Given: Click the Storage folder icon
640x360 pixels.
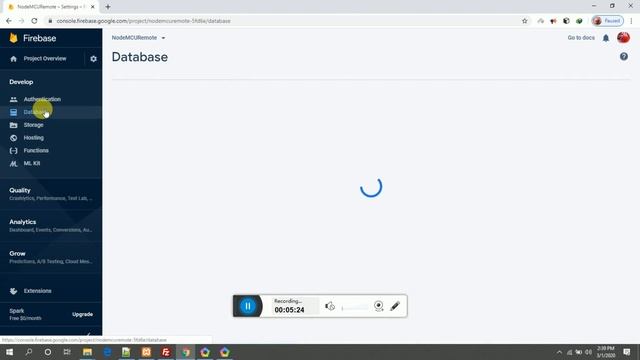Looking at the screenshot, I should pos(13,125).
